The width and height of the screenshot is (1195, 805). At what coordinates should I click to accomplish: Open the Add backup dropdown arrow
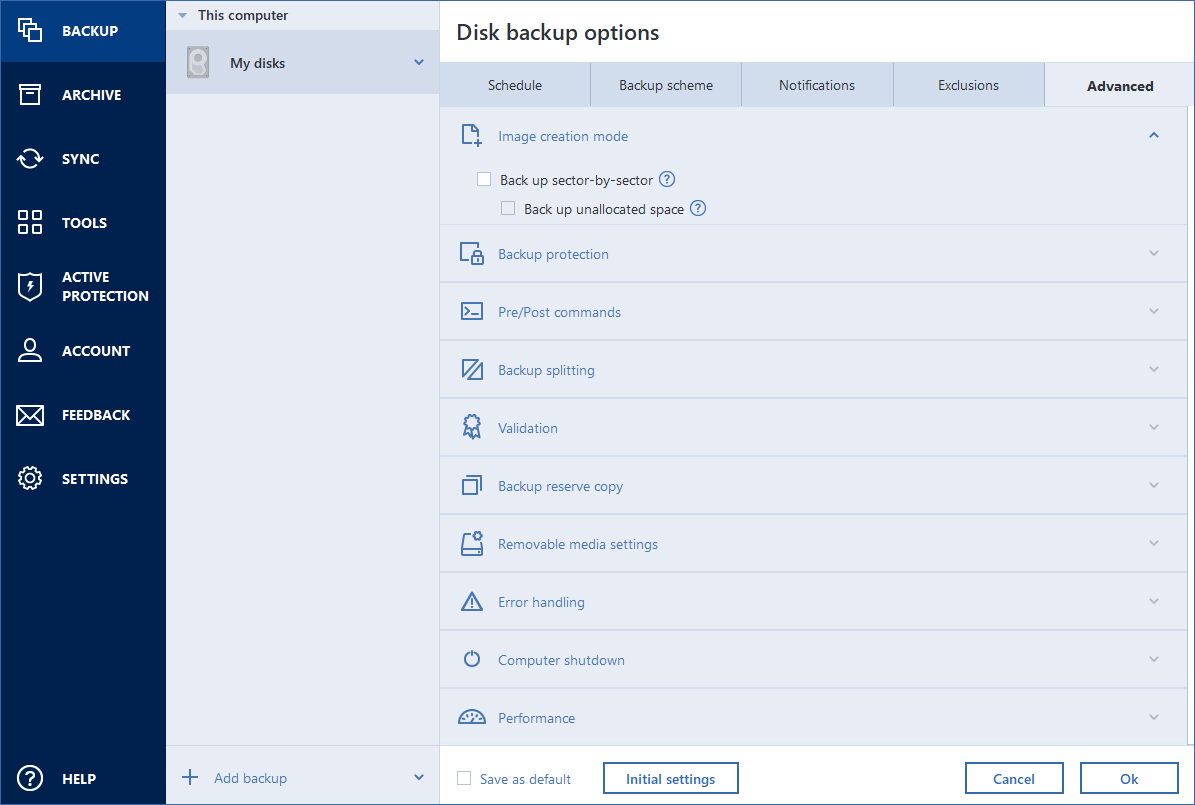click(418, 778)
